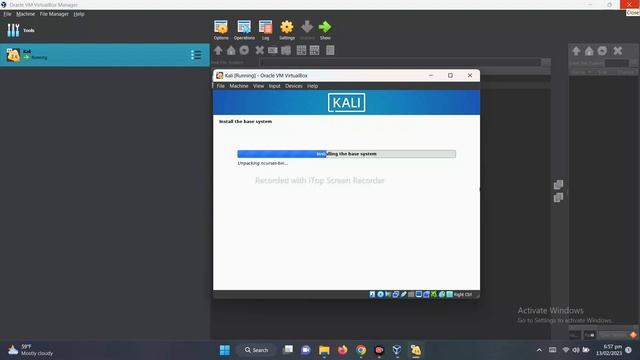The image size is (640, 360).
Task: Go to home folder in host file manager
Action: pos(231,50)
